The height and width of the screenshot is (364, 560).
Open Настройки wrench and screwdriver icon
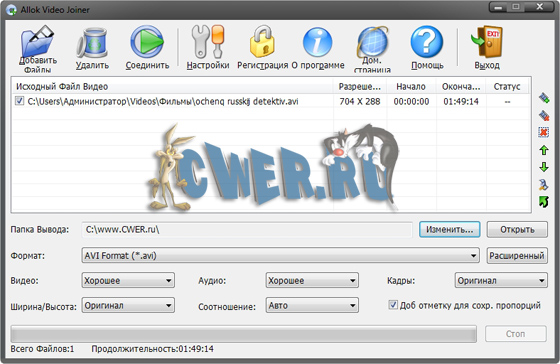tap(208, 42)
